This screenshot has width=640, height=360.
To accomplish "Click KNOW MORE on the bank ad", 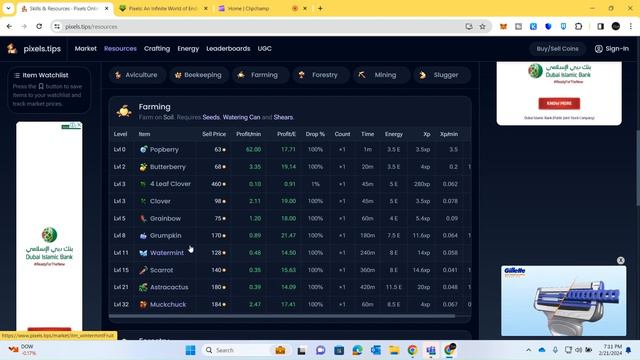I will click(559, 104).
